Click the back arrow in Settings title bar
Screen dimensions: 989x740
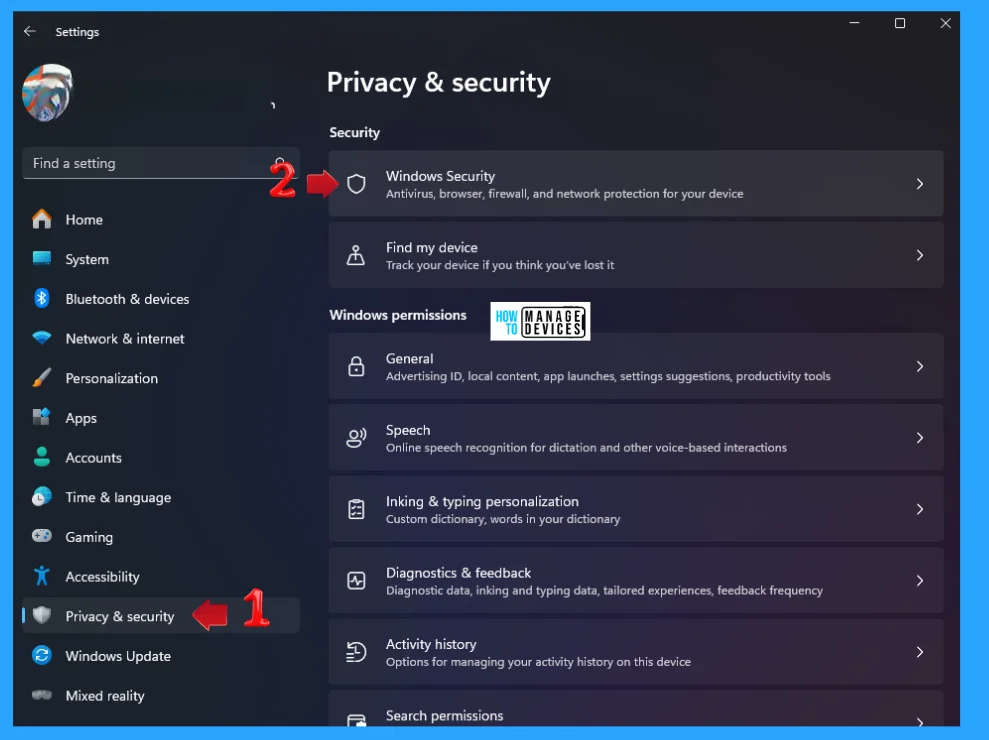pos(30,31)
